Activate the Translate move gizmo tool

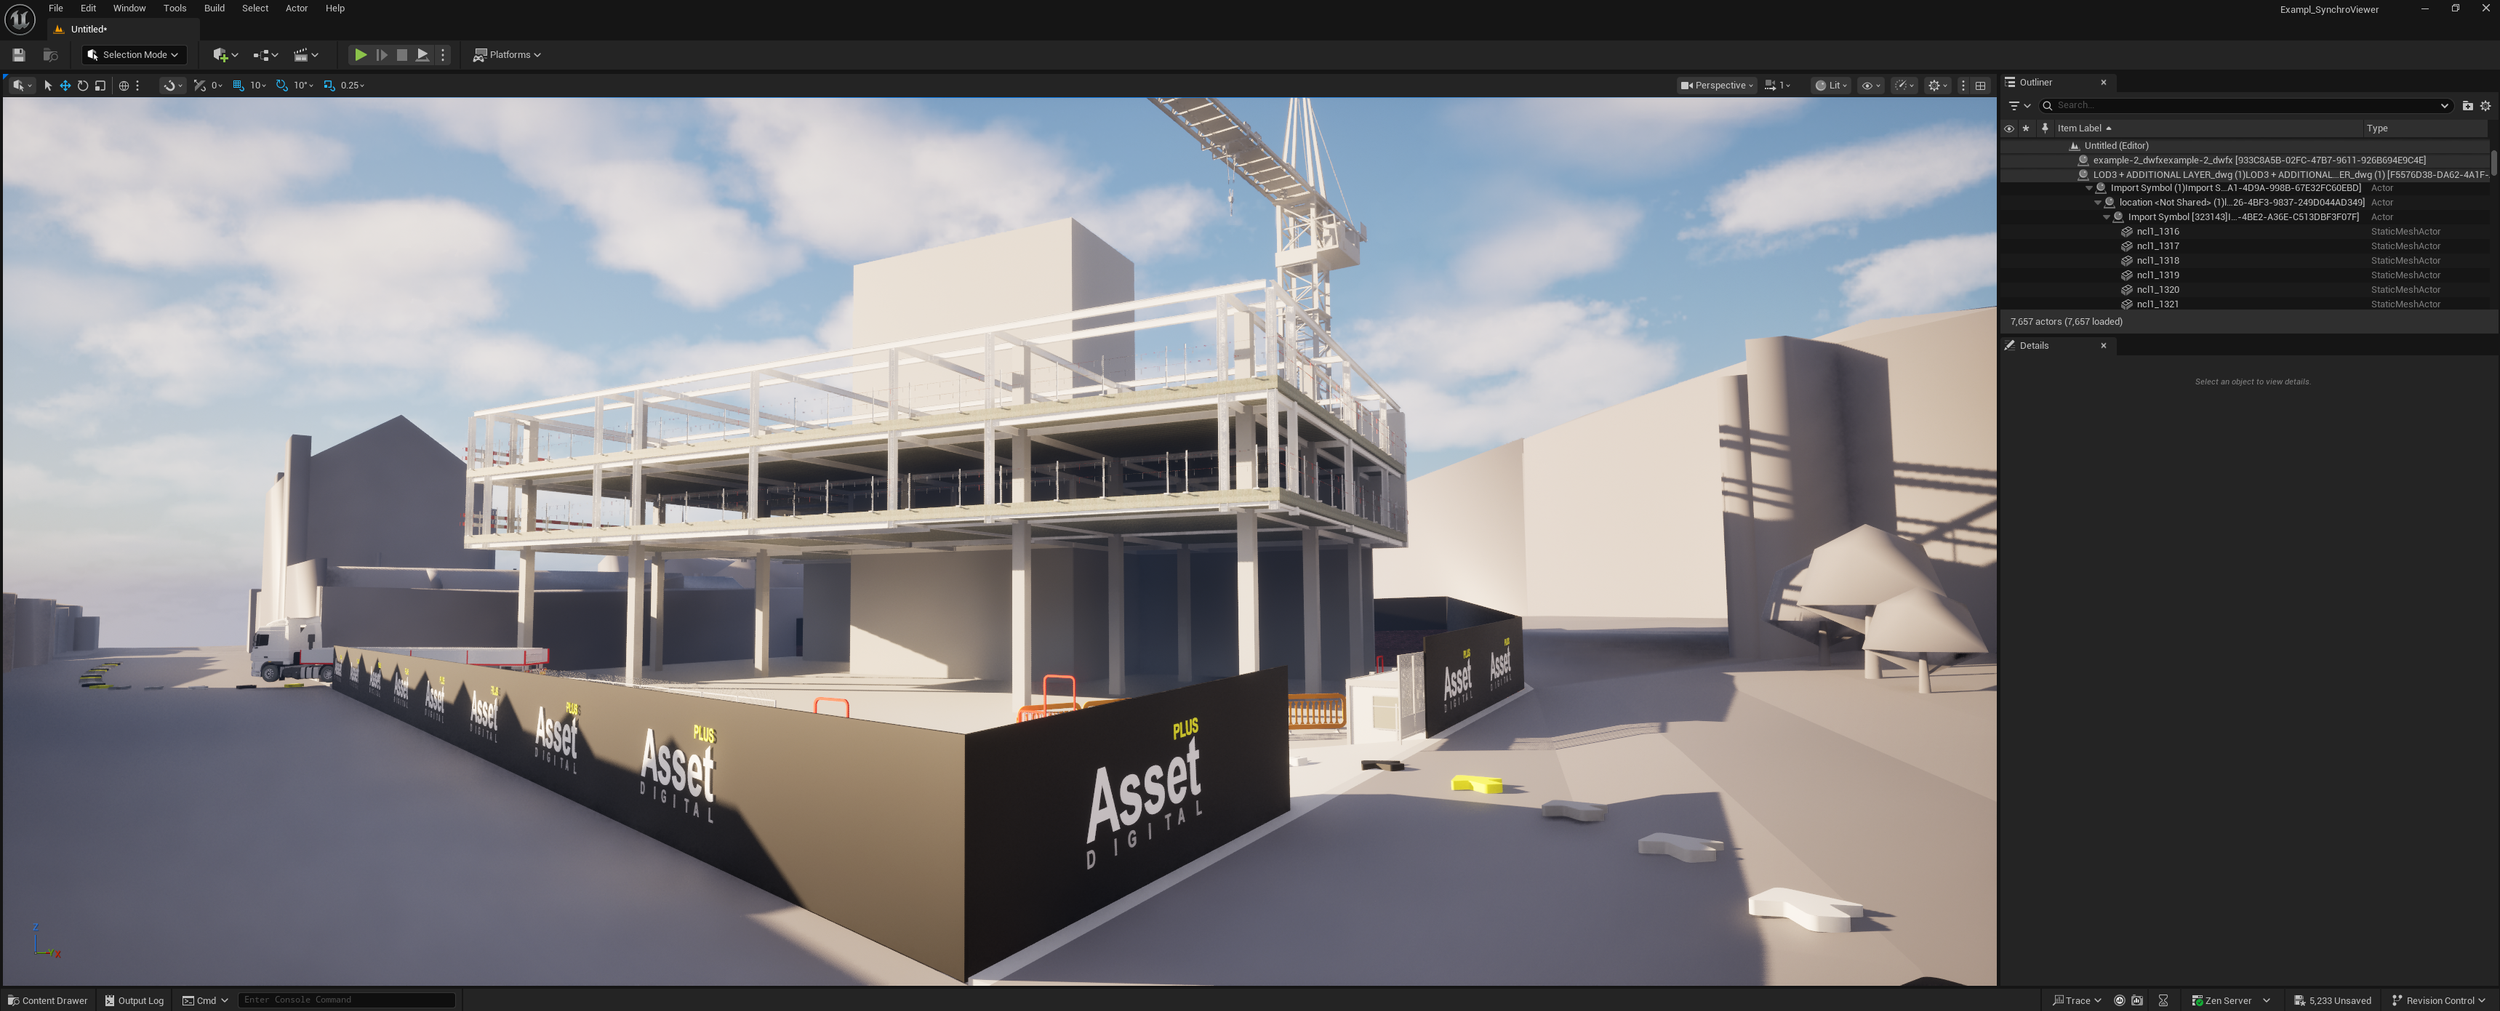tap(65, 86)
